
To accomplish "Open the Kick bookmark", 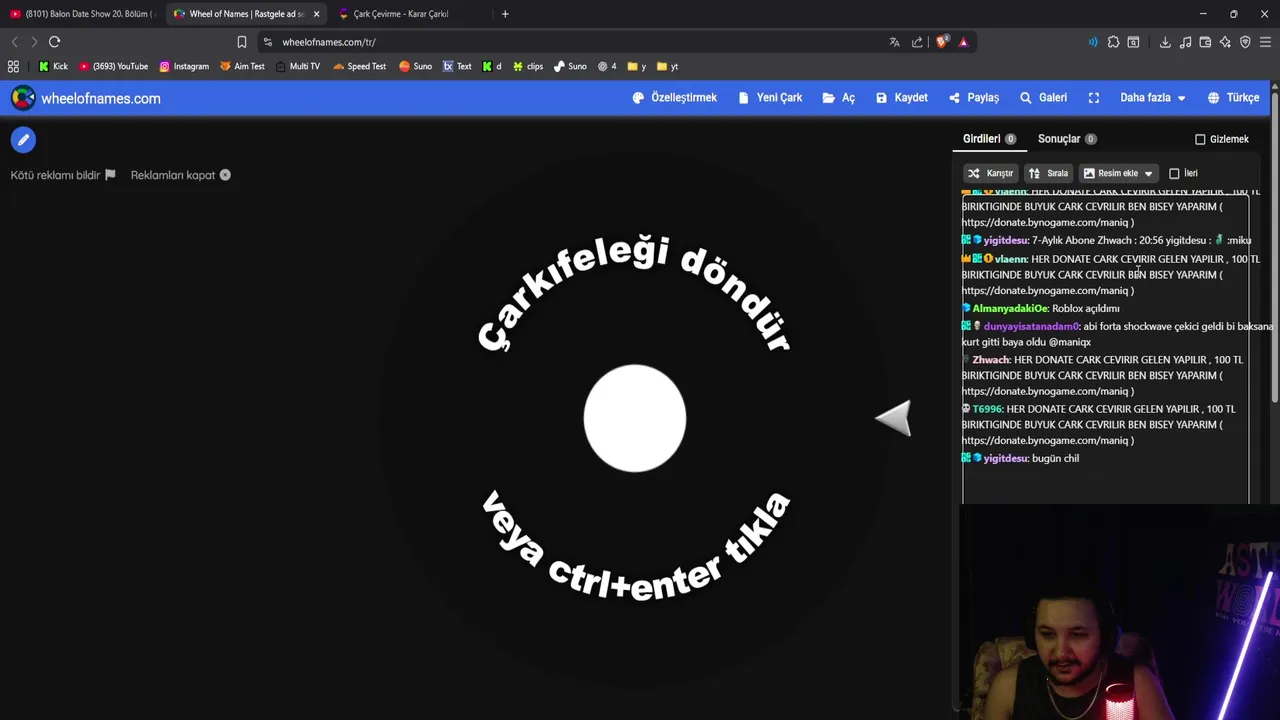I will [53, 66].
